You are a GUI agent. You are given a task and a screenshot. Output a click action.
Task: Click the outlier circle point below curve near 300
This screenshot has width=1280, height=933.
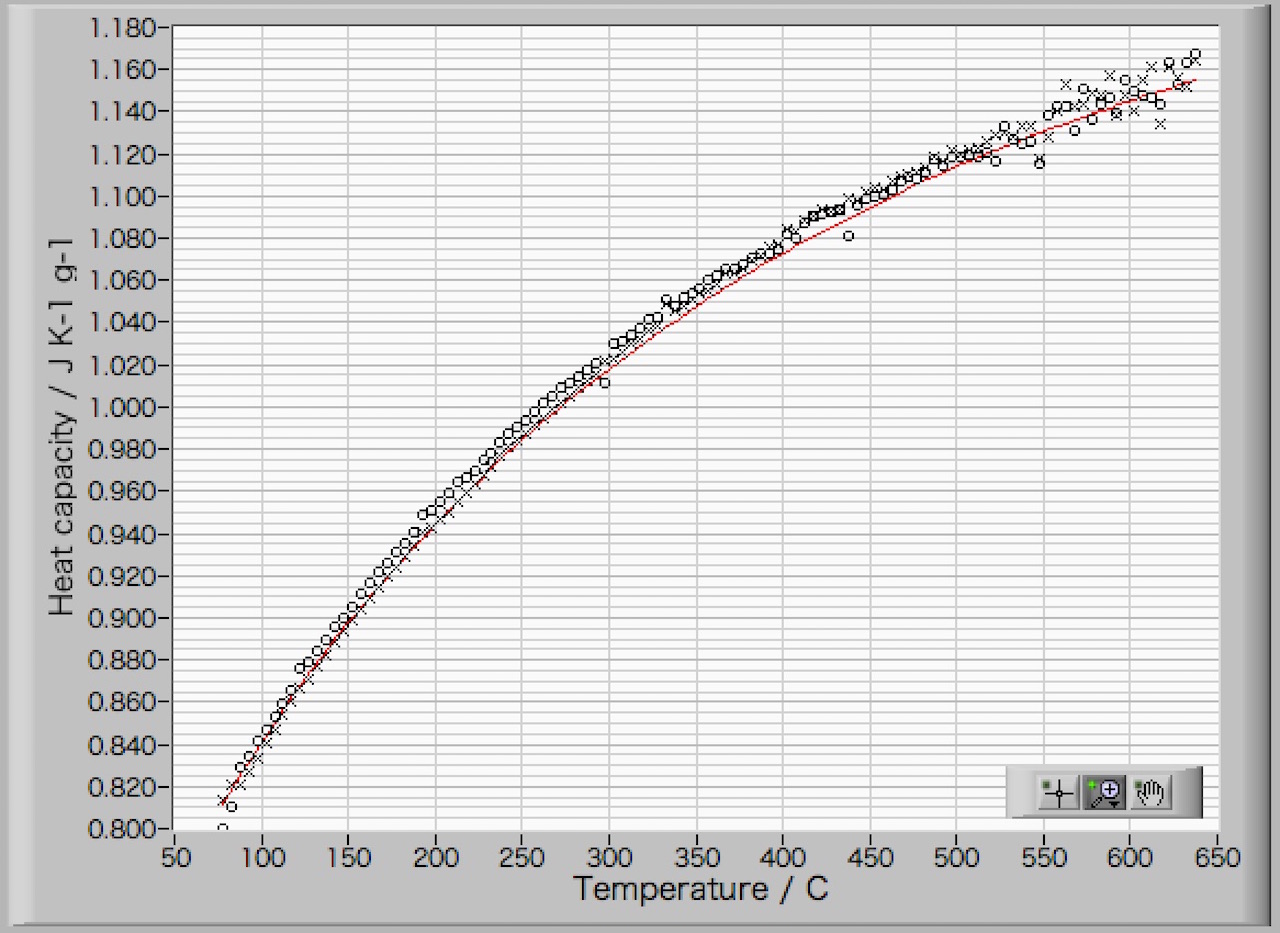pyautogui.click(x=604, y=382)
